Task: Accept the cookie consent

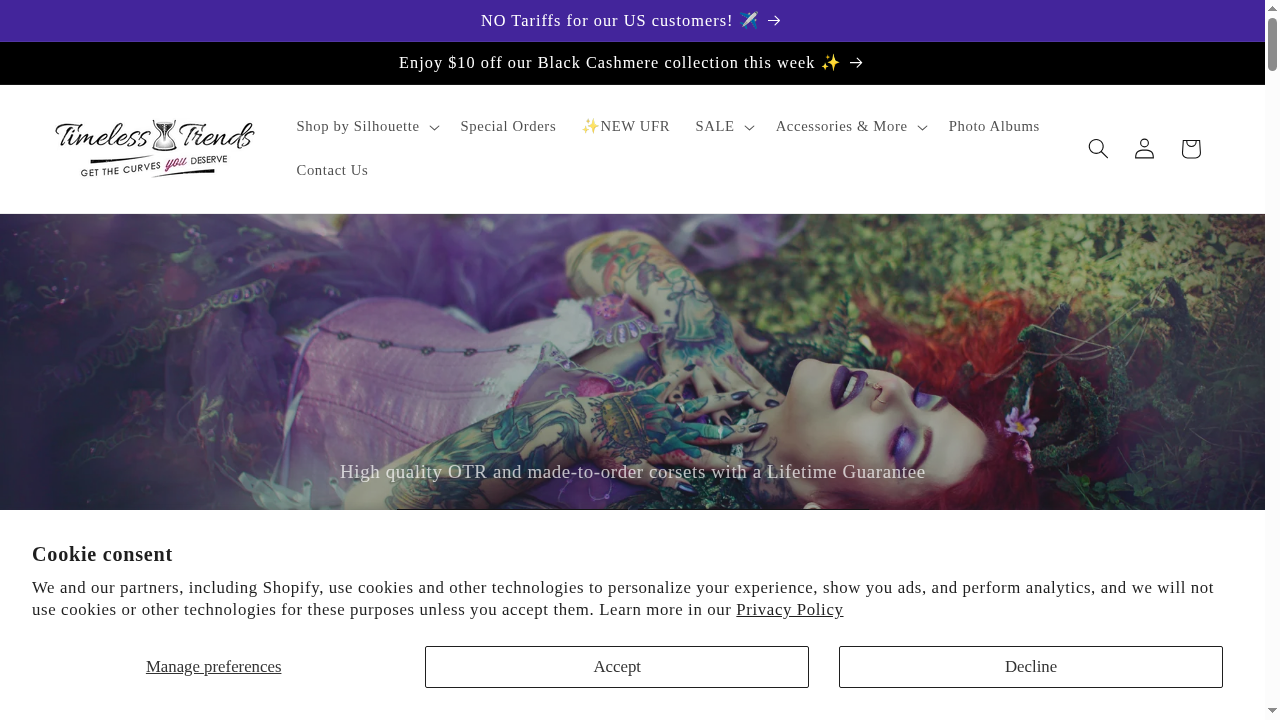Action: click(617, 666)
